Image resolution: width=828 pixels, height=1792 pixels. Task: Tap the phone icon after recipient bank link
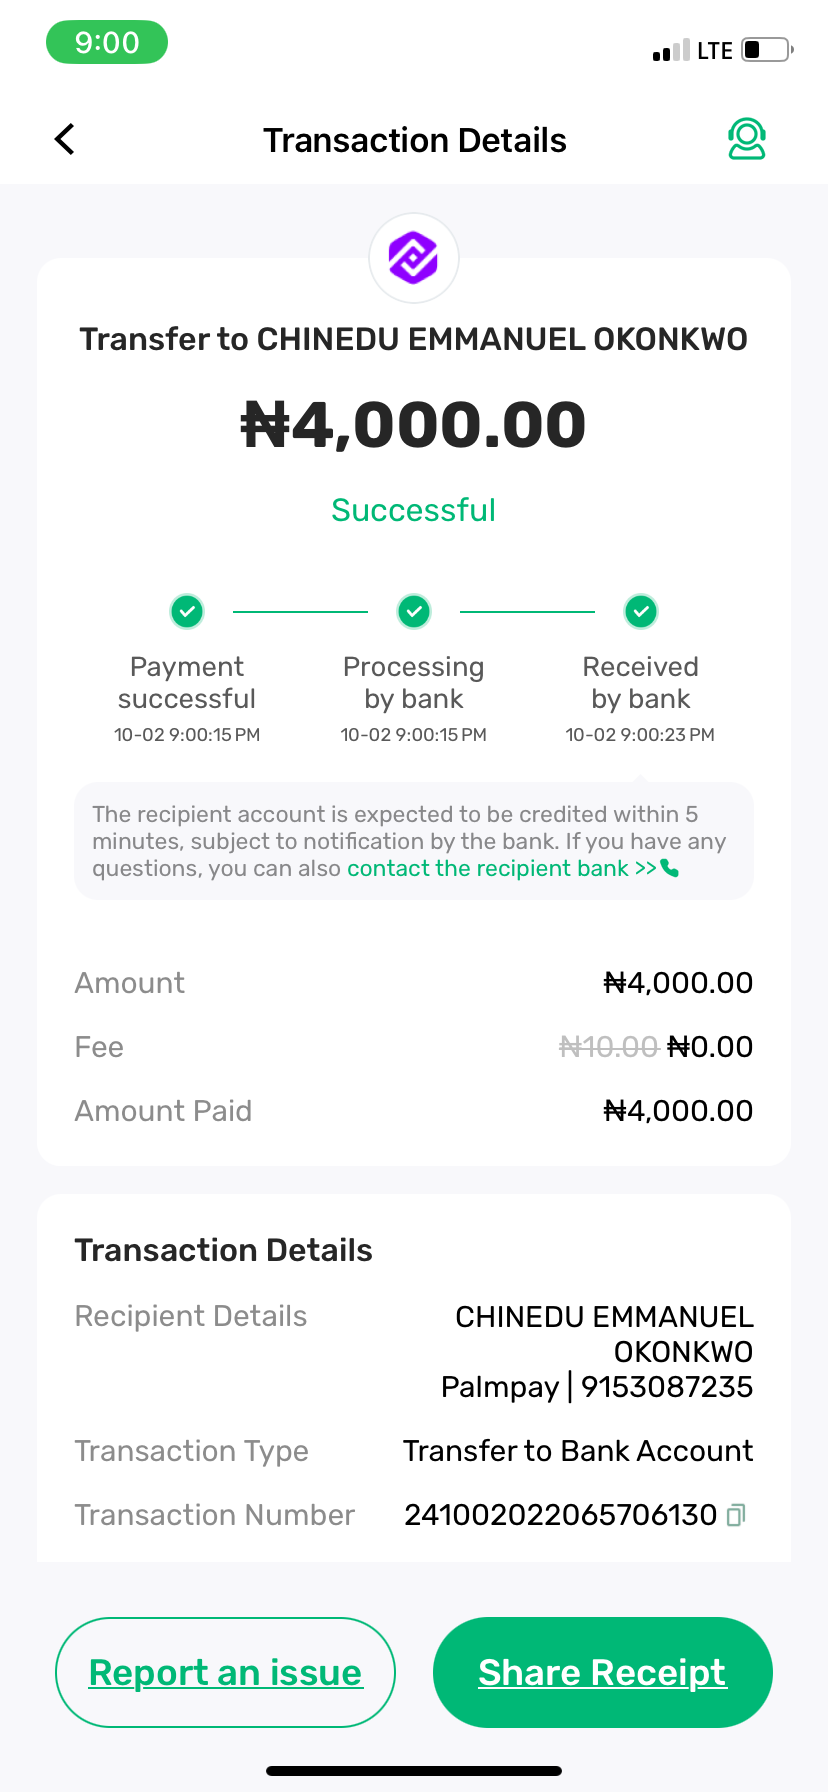coord(670,868)
